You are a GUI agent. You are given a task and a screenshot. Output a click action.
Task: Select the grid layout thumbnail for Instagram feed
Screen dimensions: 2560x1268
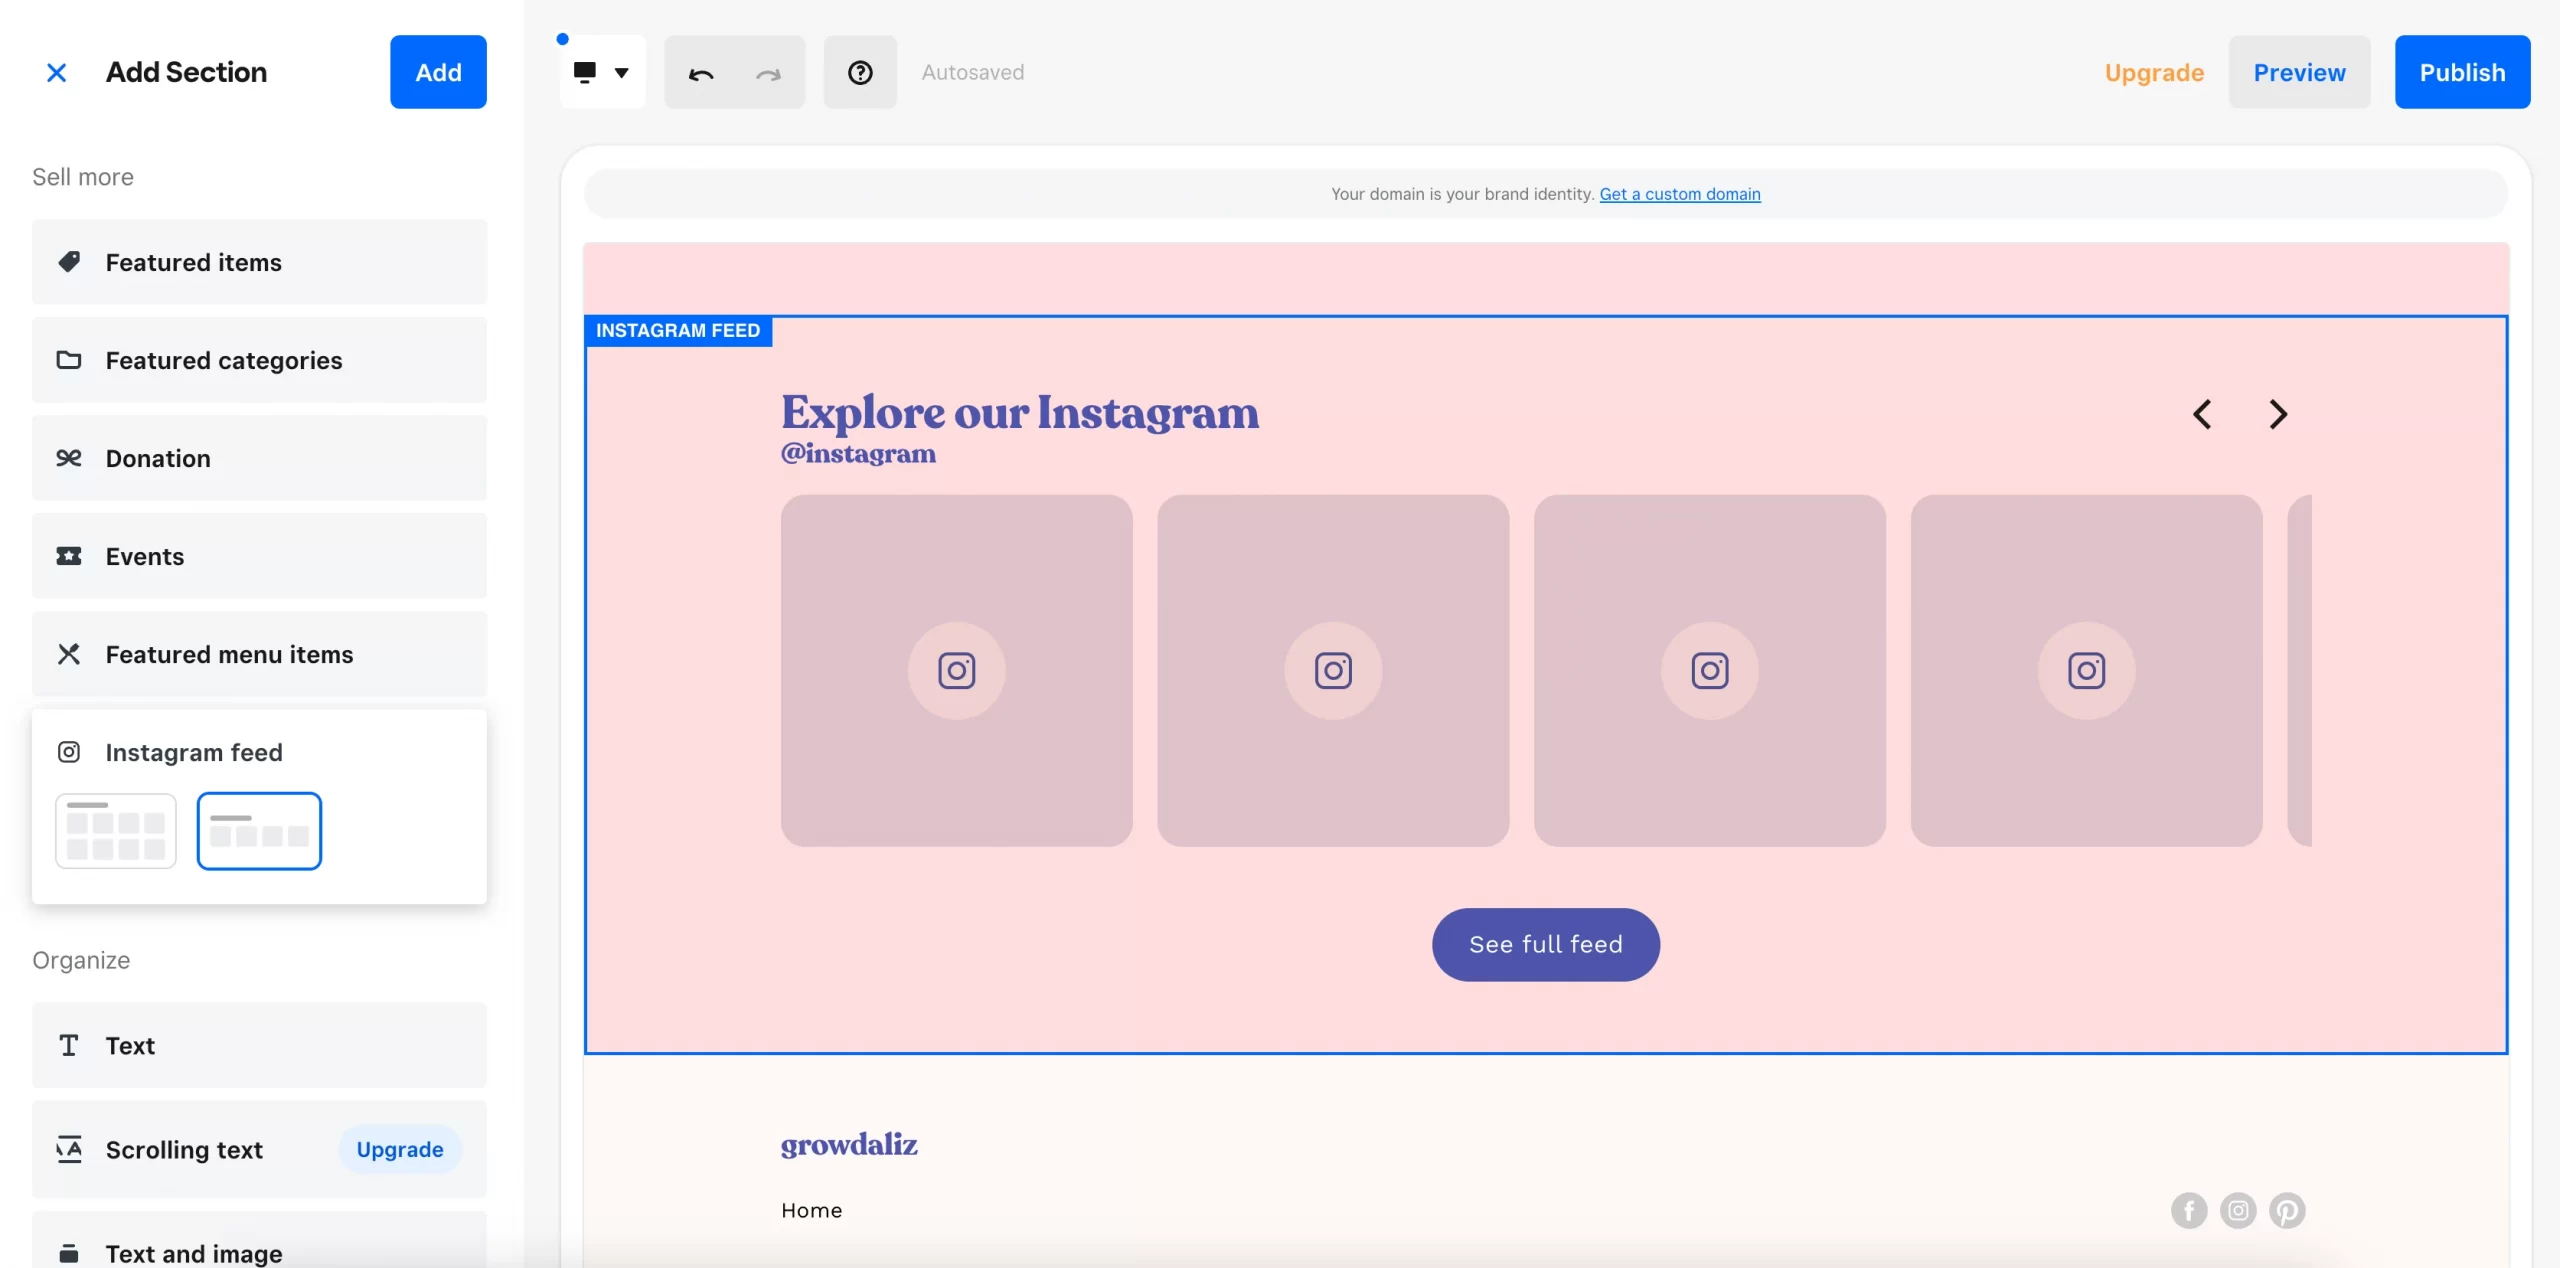click(116, 831)
